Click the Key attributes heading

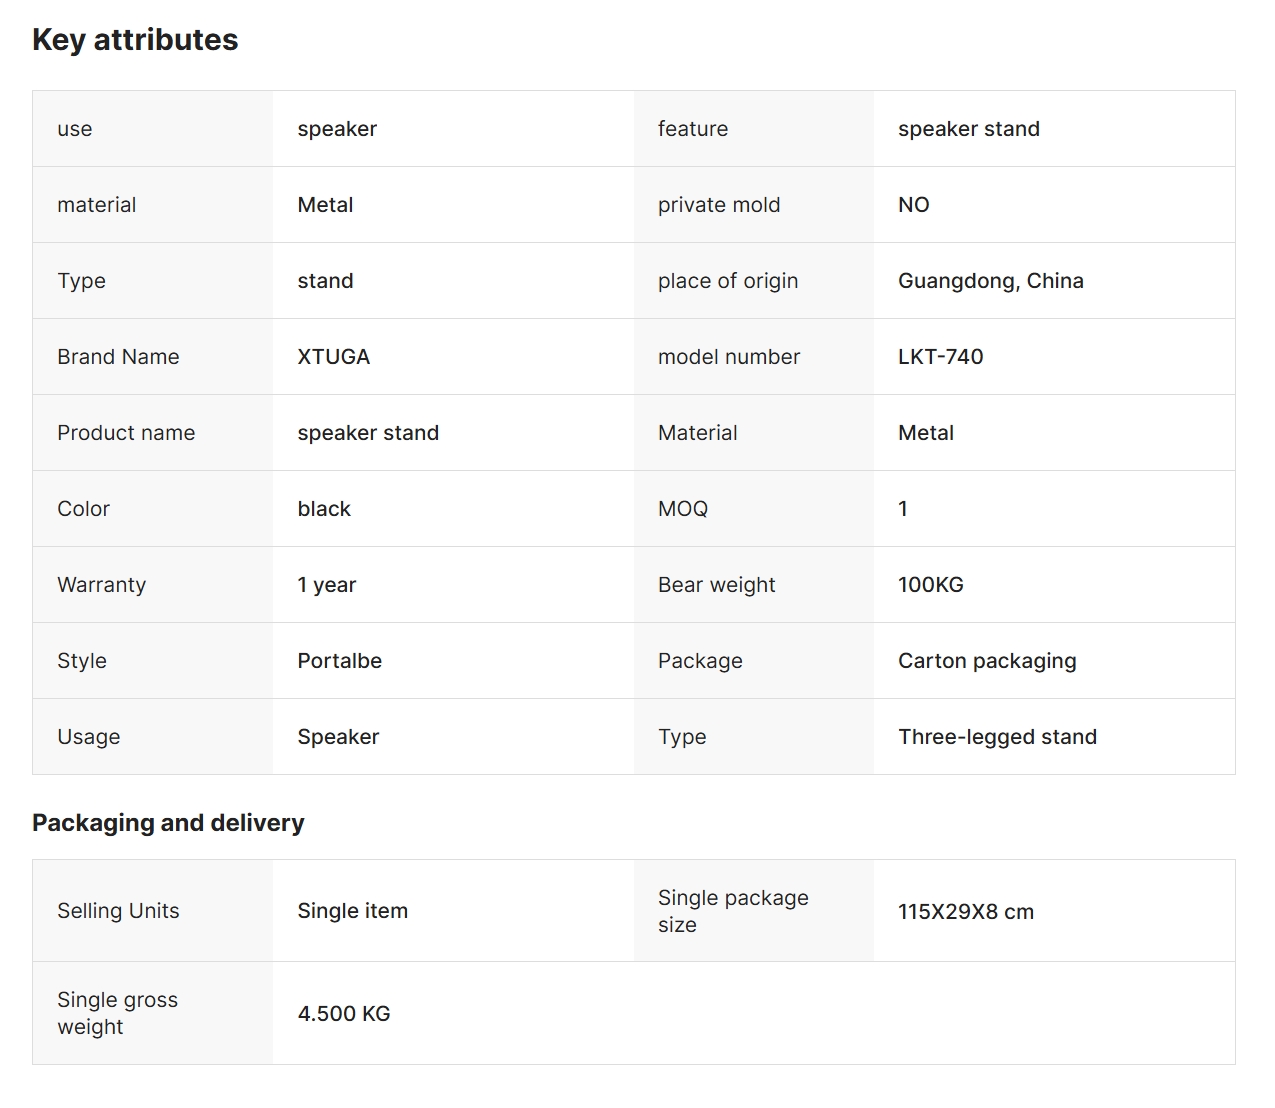[x=135, y=40]
